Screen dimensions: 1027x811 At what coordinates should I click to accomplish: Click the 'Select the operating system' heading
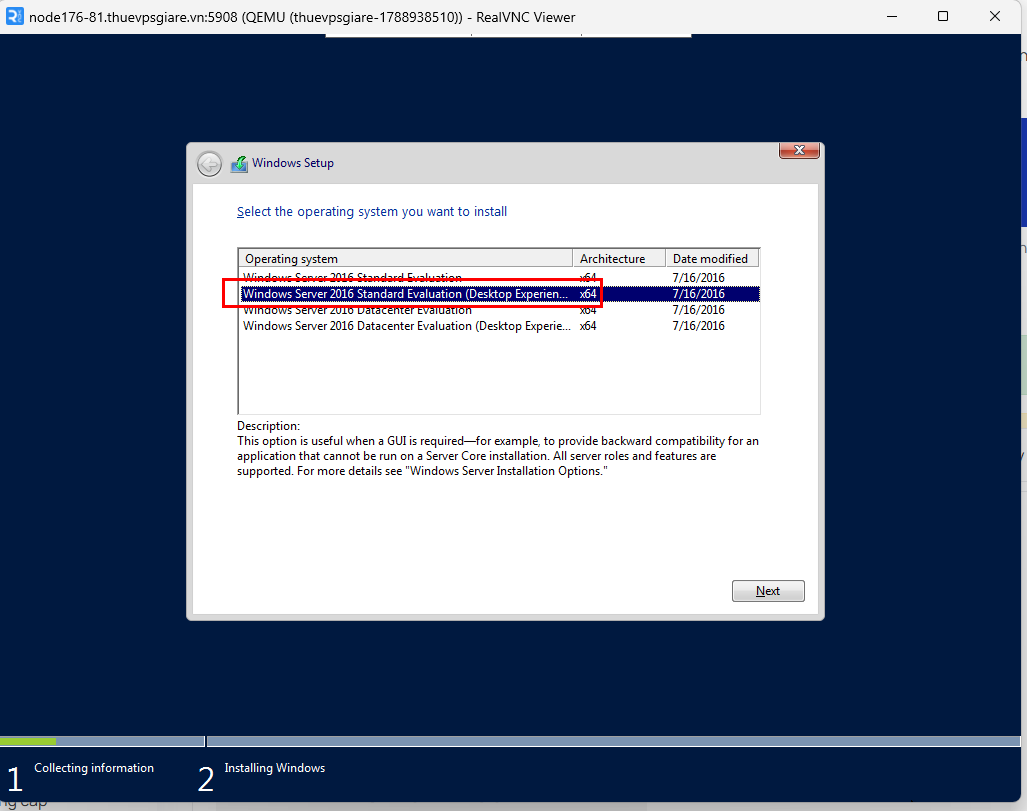pyautogui.click(x=371, y=212)
